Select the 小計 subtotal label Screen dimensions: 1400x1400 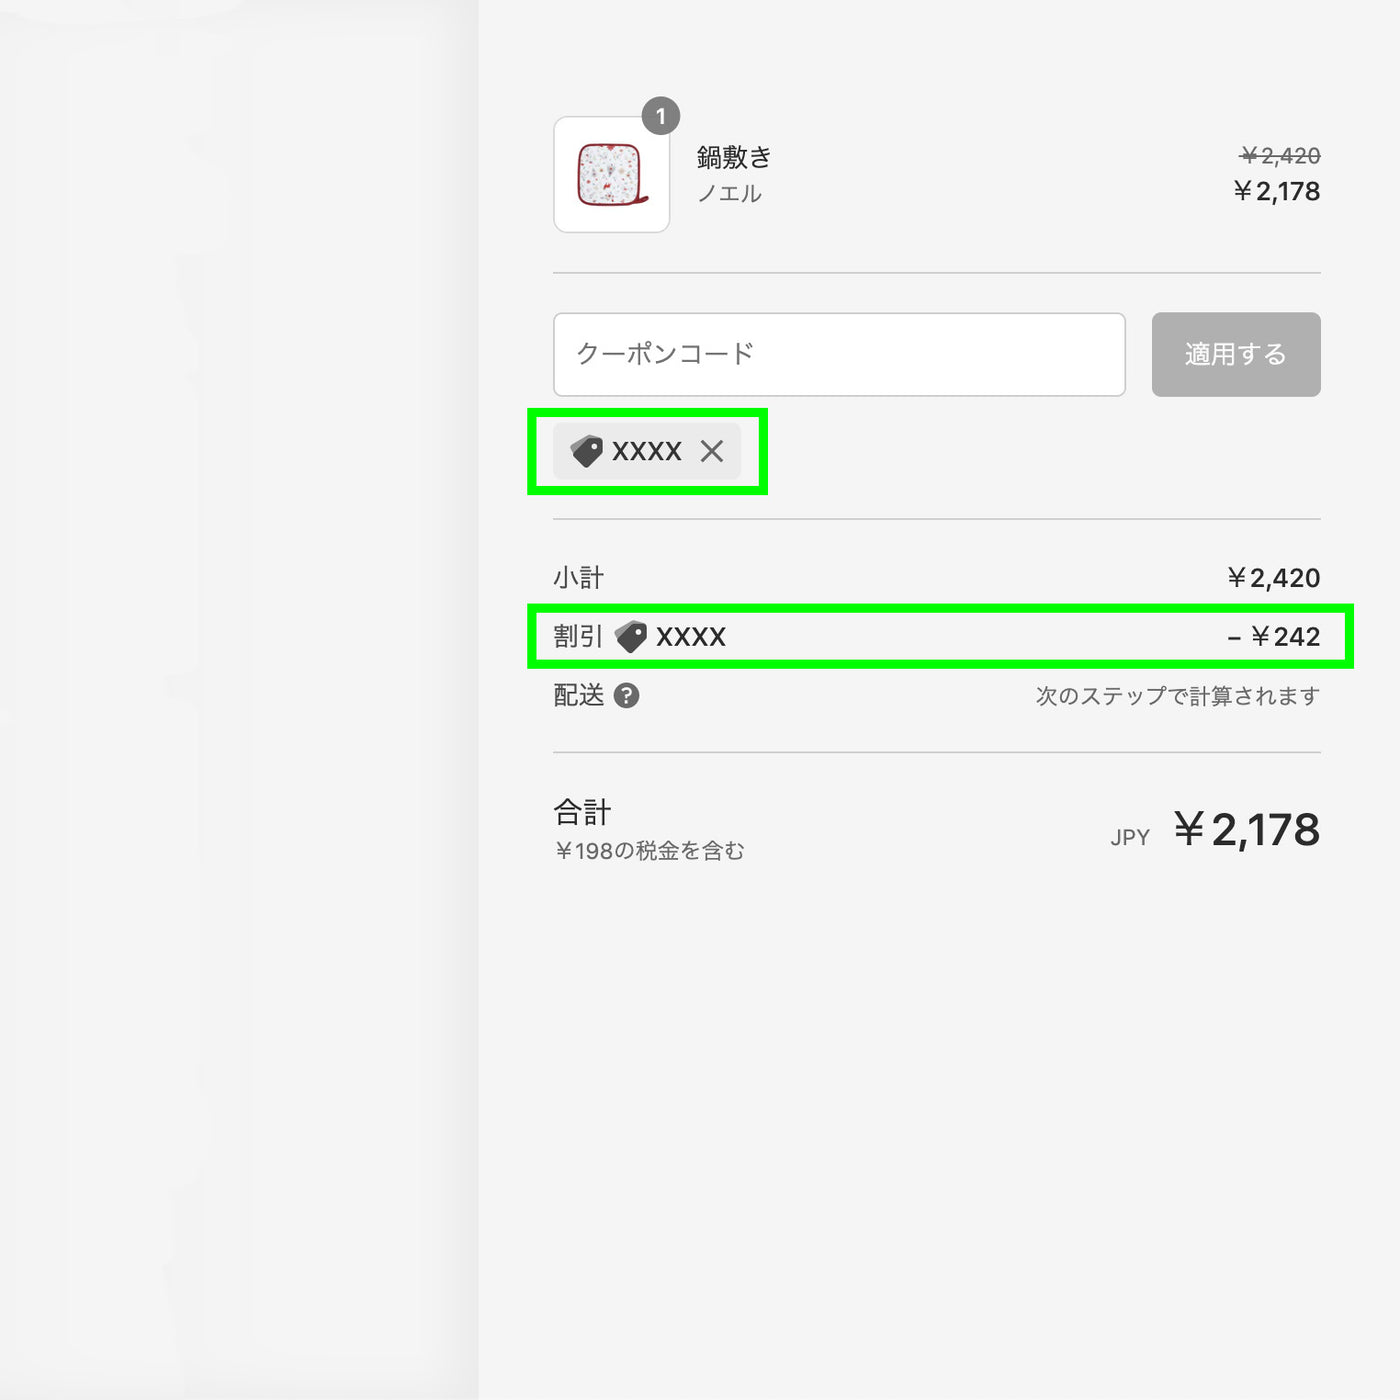pos(578,578)
